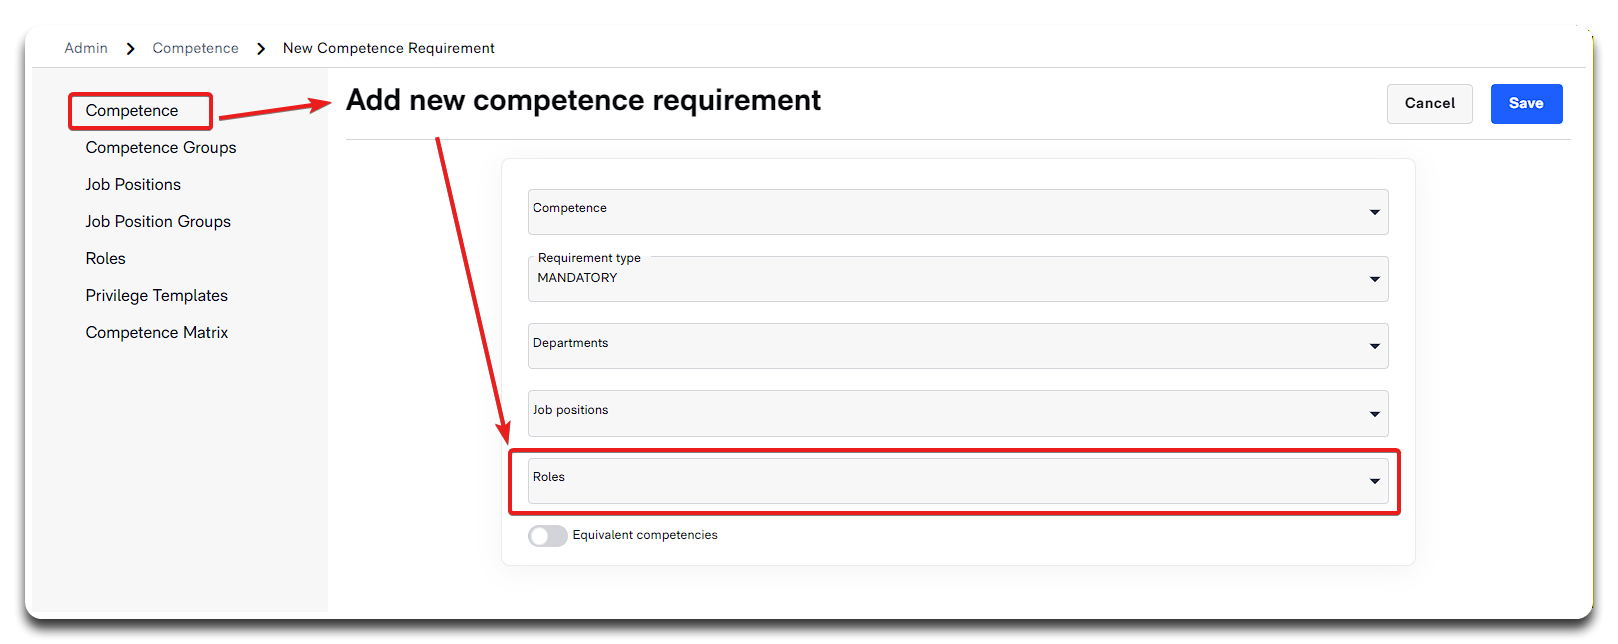Click the chevron after Admin breadcrumb

(130, 49)
